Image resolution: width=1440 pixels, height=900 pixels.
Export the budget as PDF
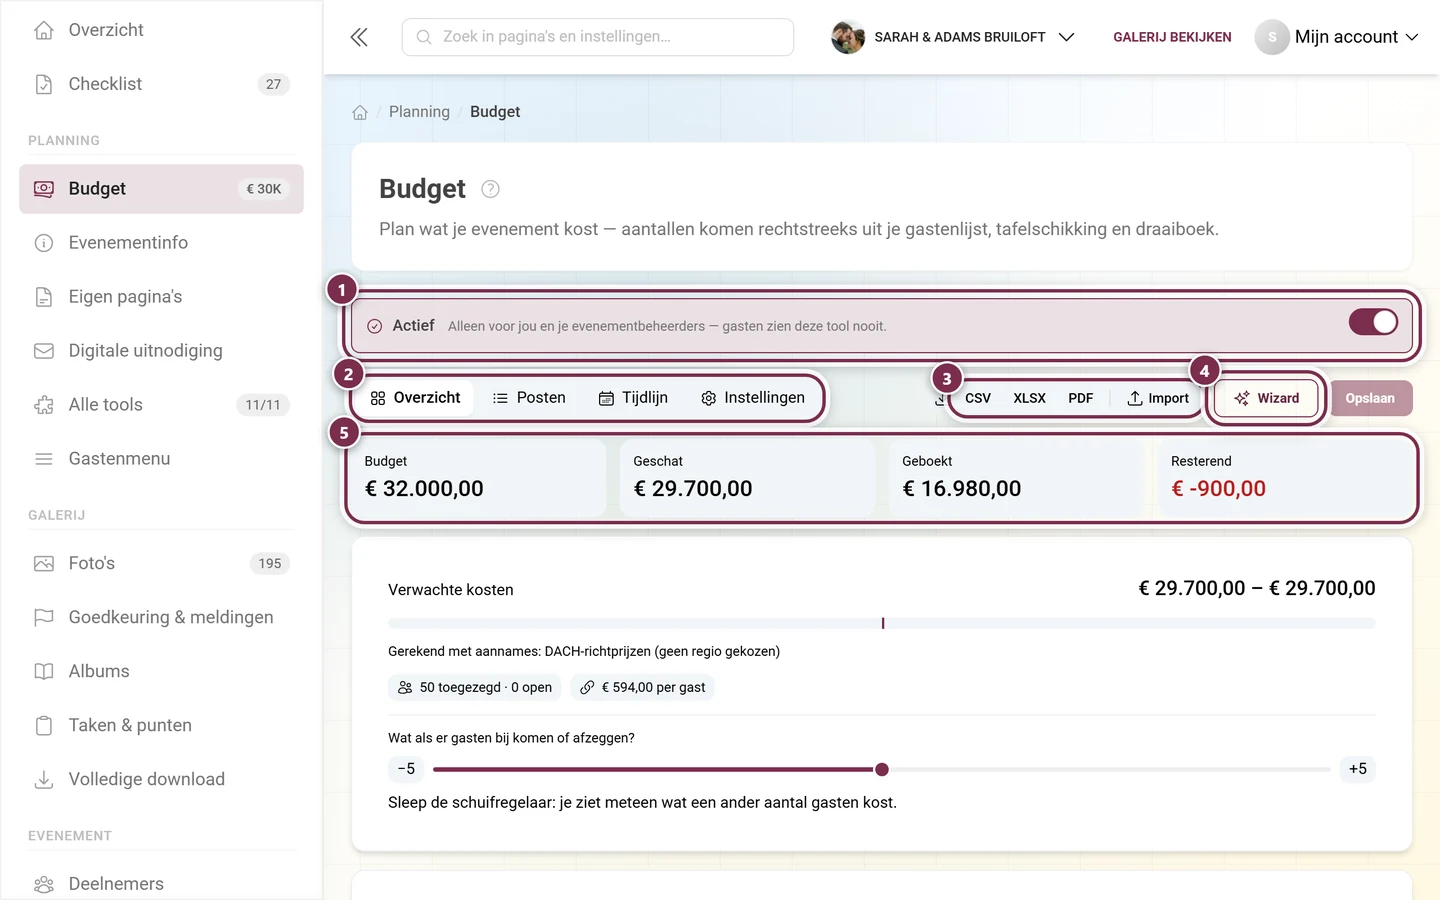coord(1080,398)
